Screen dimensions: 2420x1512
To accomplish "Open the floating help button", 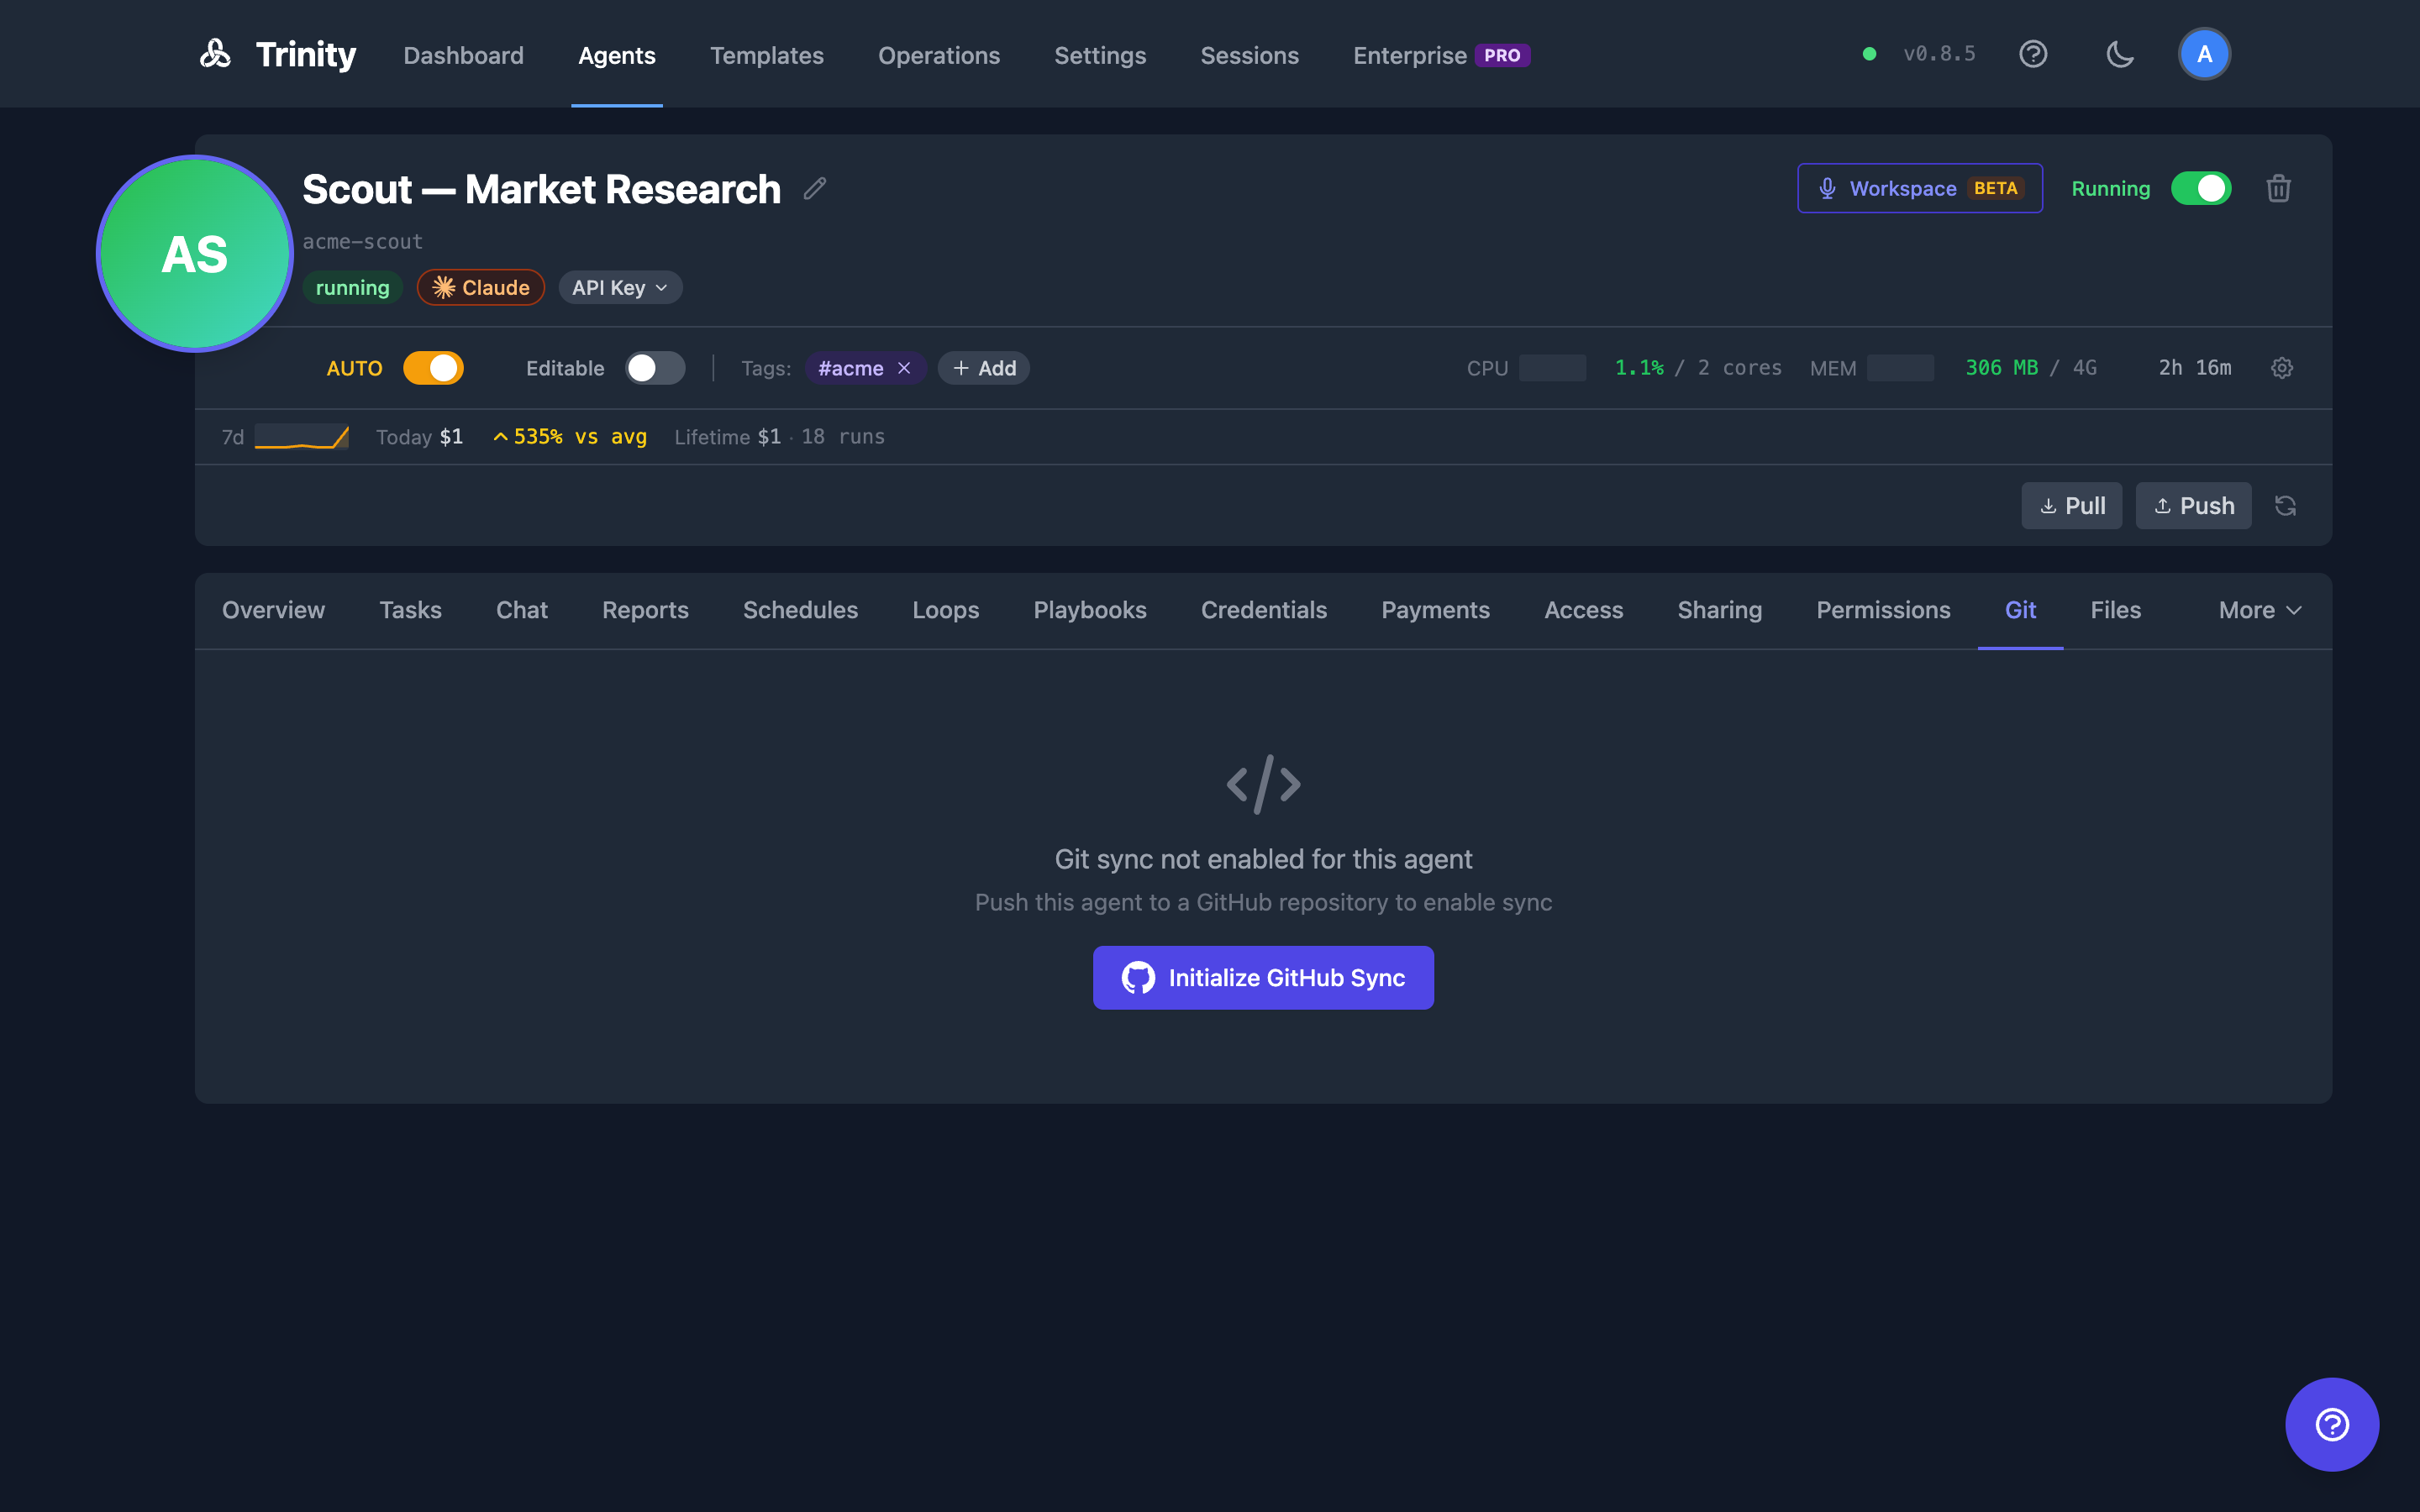I will pos(2332,1424).
